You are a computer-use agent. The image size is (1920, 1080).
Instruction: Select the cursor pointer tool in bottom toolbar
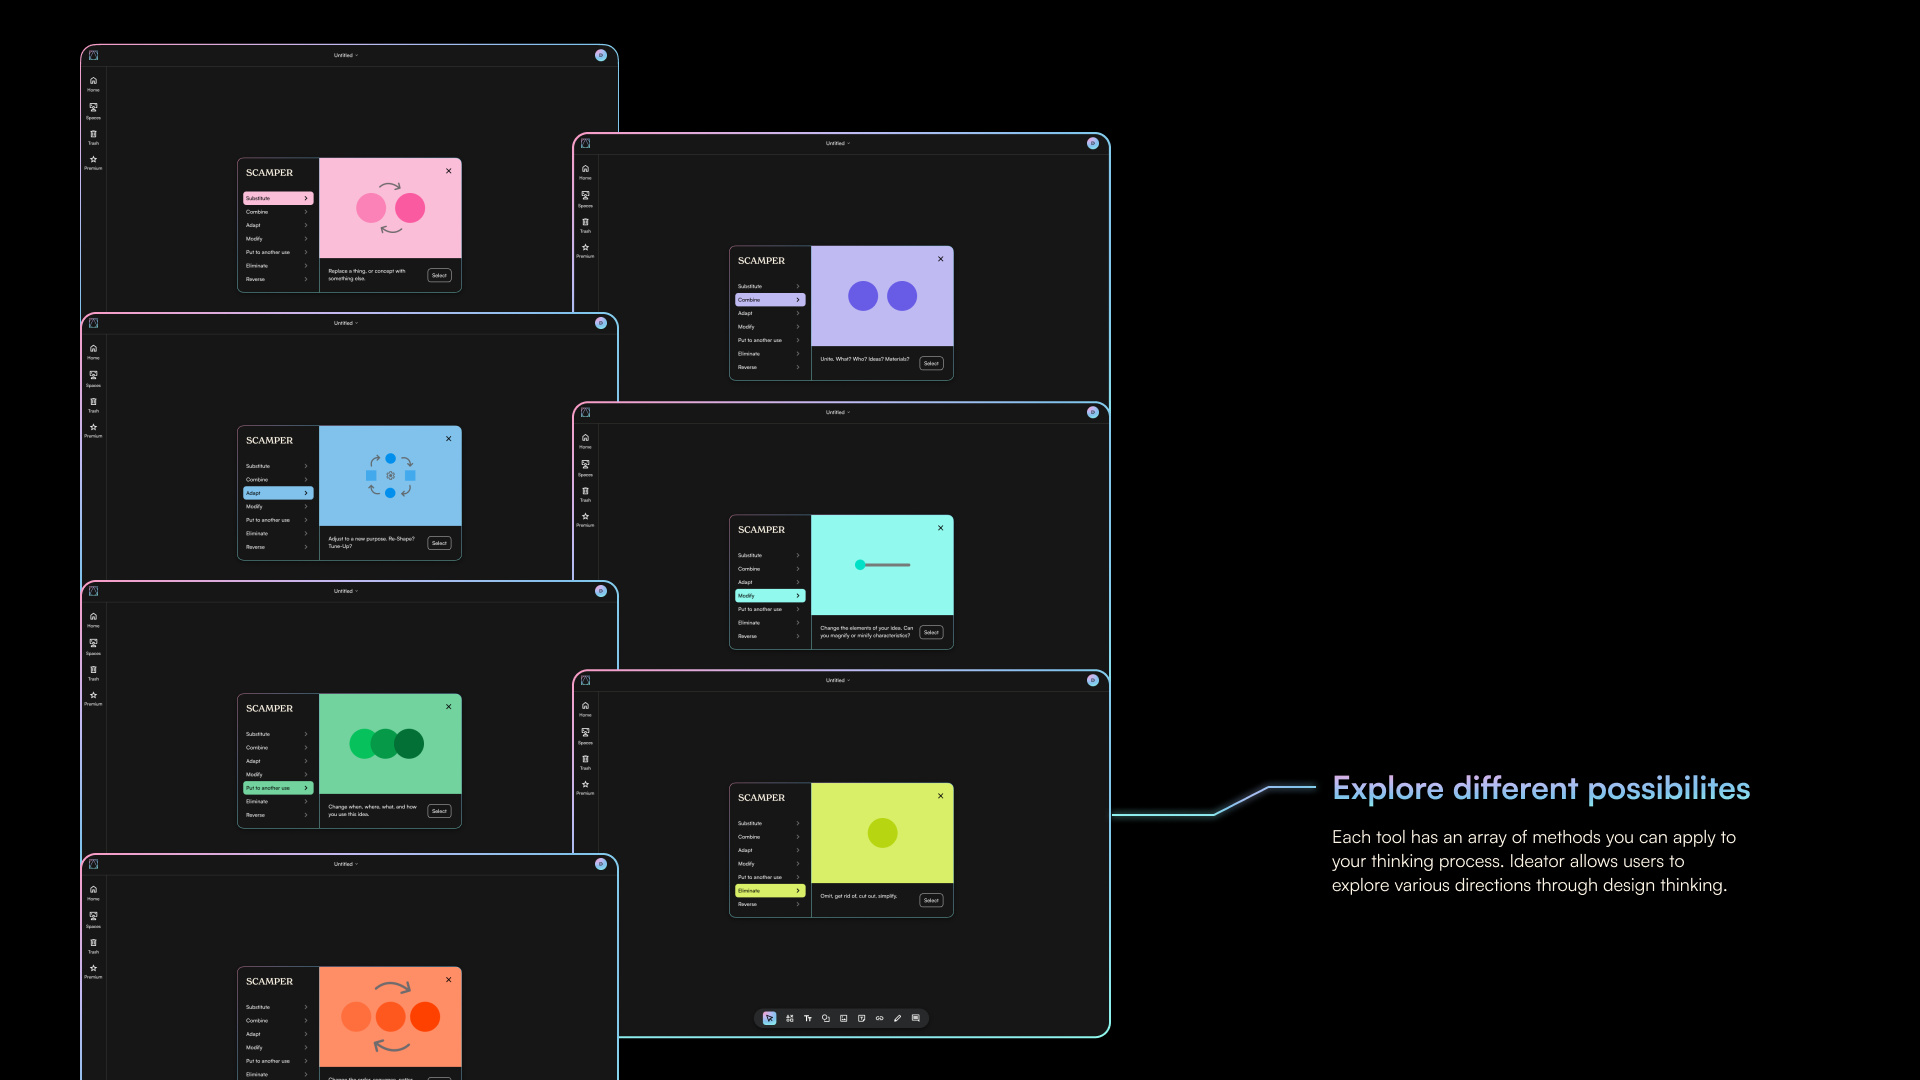tap(769, 1018)
